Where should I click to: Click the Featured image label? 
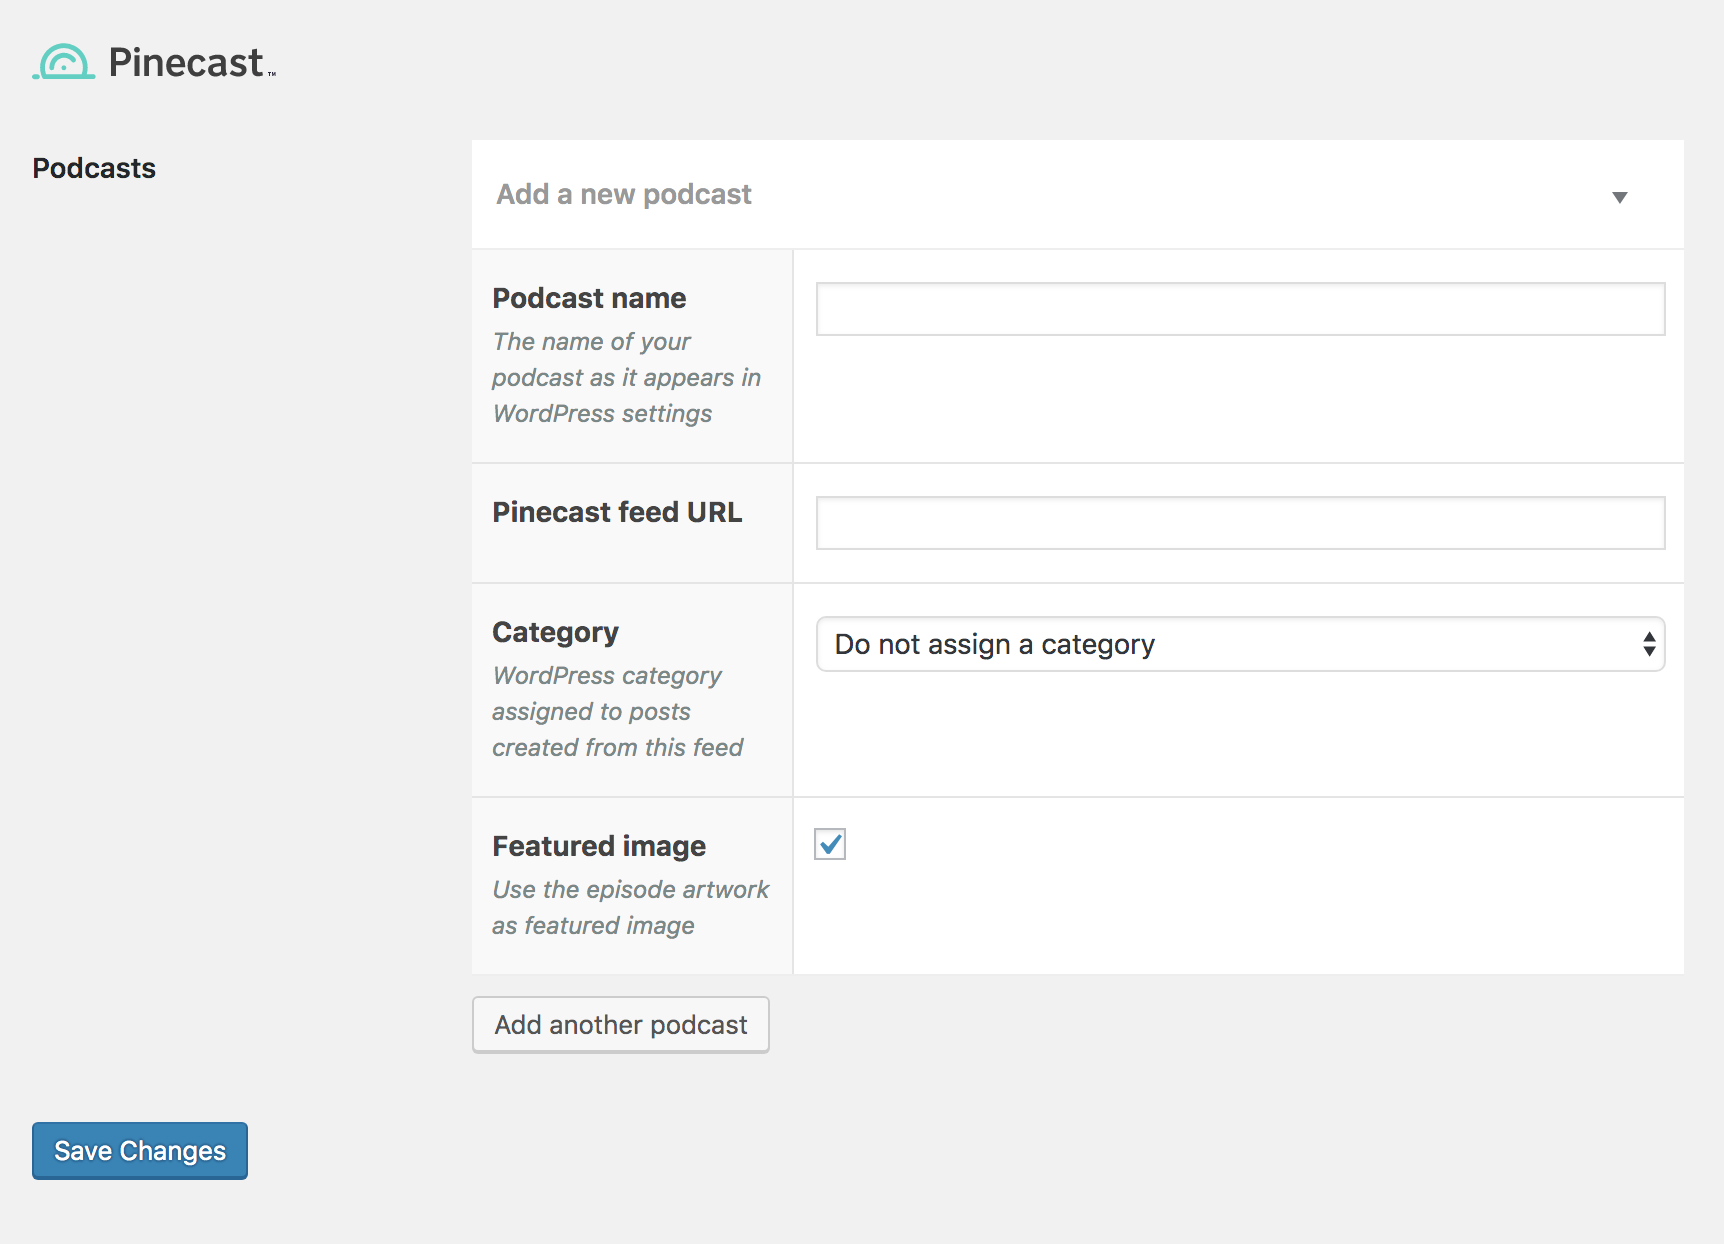599,846
